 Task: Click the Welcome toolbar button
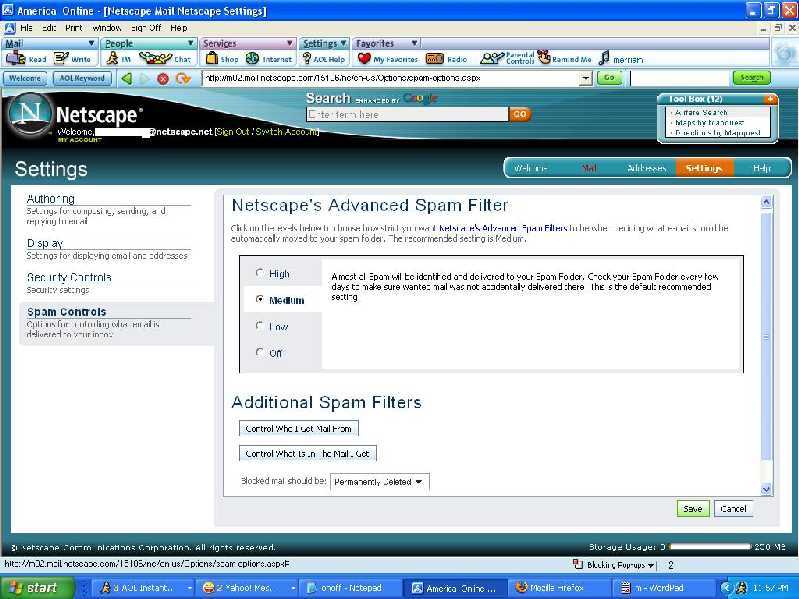tap(25, 78)
